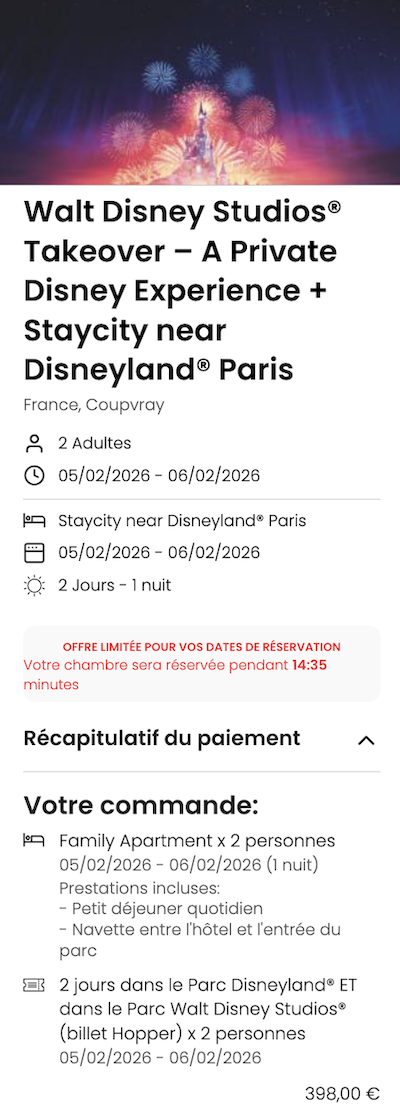Click the Disneyland castle fireworks banner image

(200, 92)
